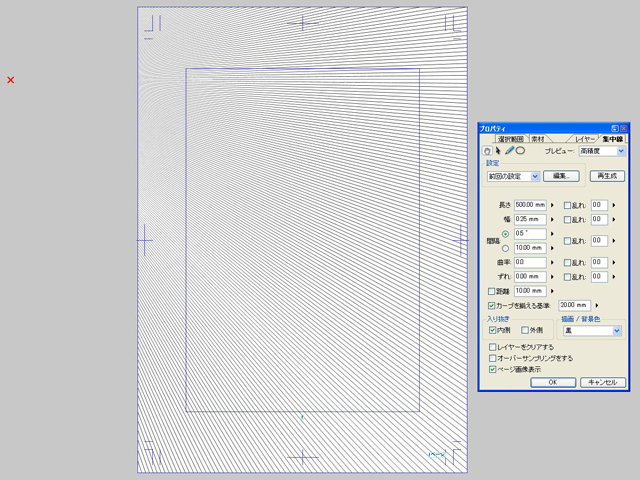Click the カーブを揃える基準 20.00 mm field
Viewport: 640px width, 480px height.
point(575,305)
